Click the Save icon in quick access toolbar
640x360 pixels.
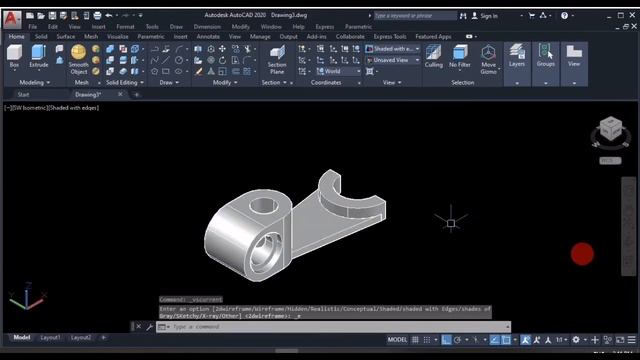pyautogui.click(x=52, y=16)
